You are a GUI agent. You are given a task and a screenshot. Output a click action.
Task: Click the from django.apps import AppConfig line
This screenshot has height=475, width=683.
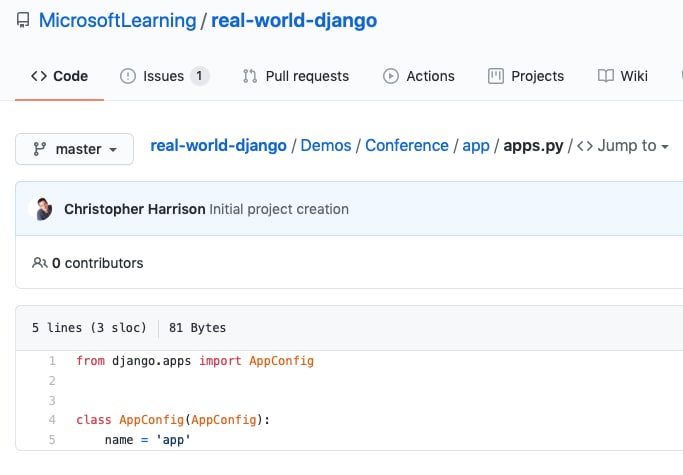click(195, 361)
